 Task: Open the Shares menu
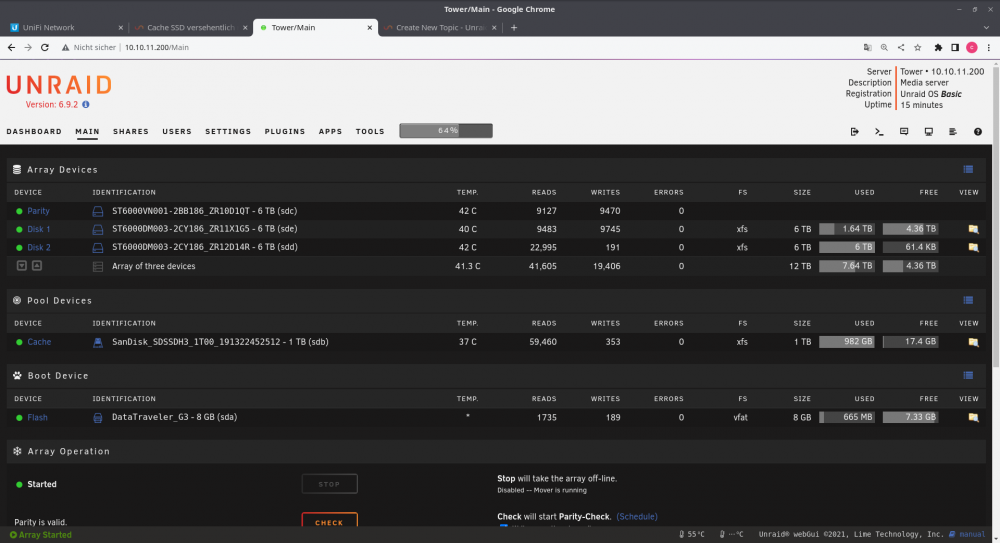pyautogui.click(x=131, y=131)
